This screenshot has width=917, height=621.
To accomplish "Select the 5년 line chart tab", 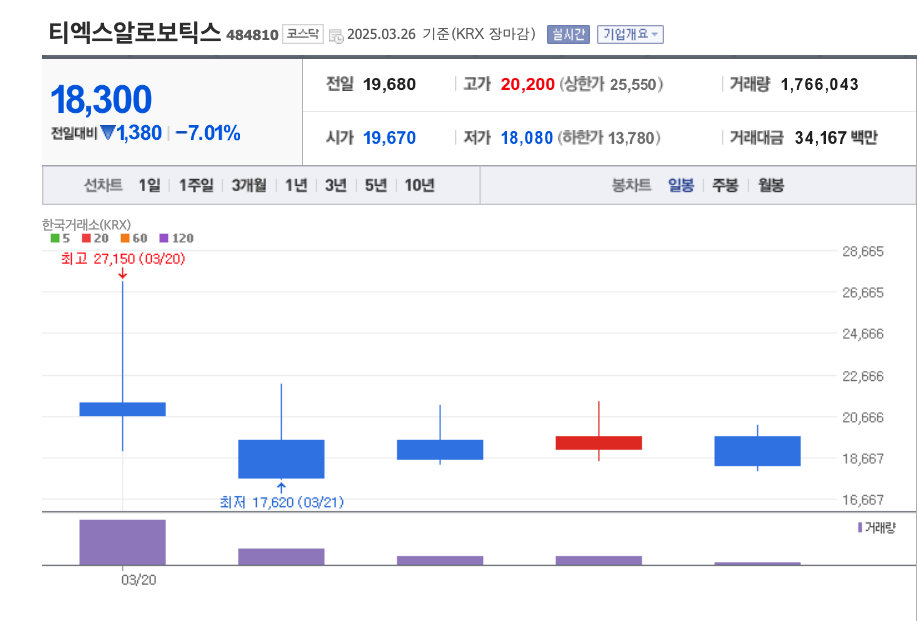I will tap(376, 185).
